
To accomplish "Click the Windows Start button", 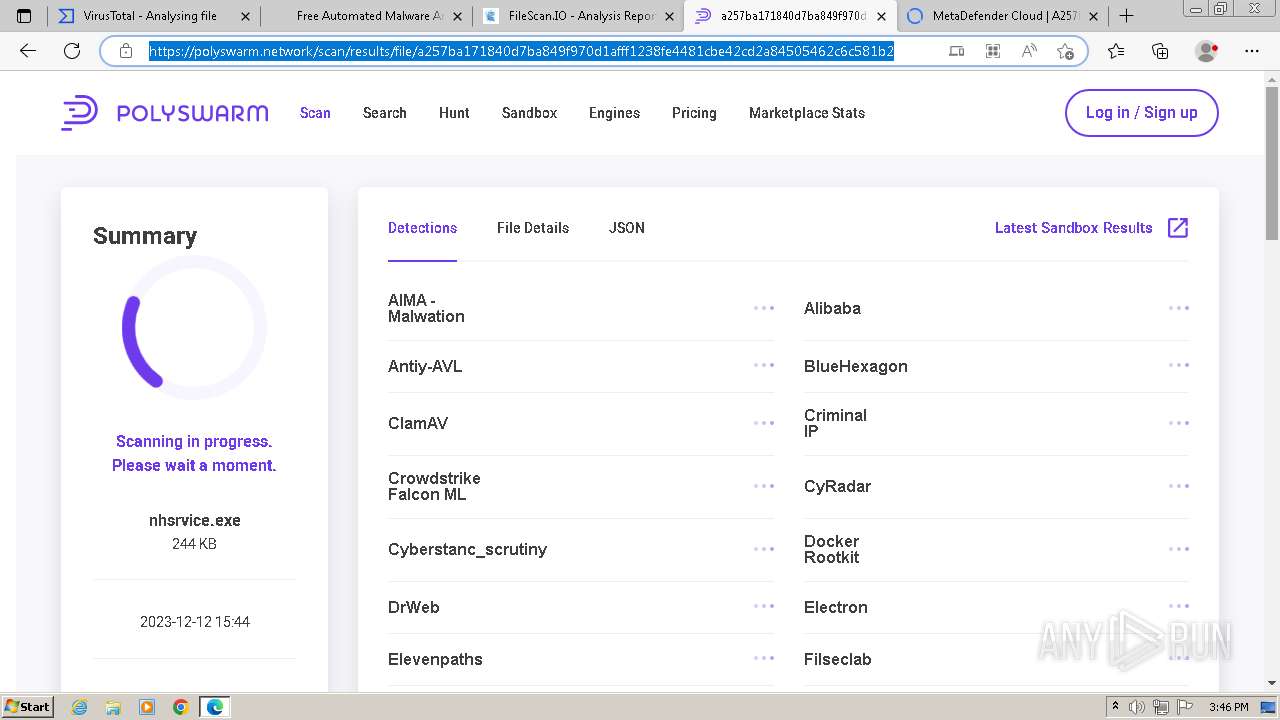I will click(27, 707).
